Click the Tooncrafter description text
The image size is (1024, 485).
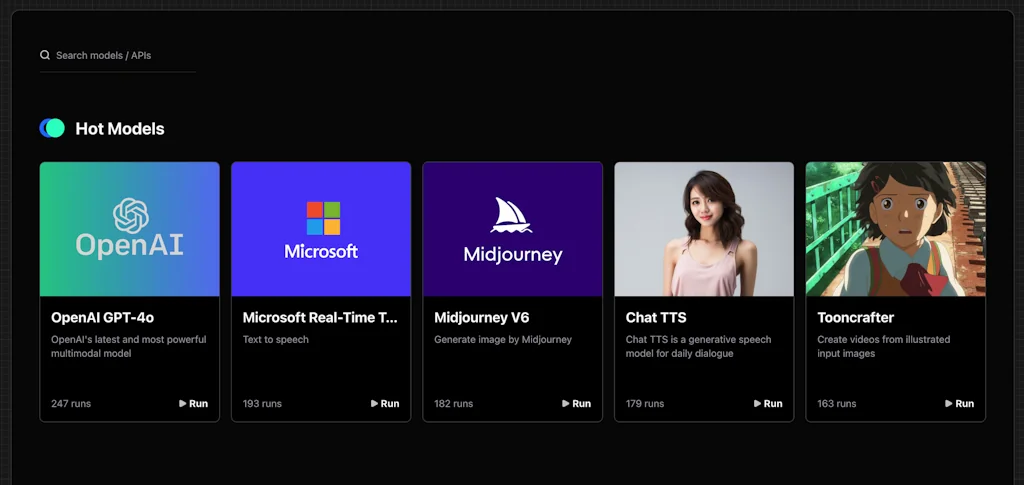[x=883, y=346]
